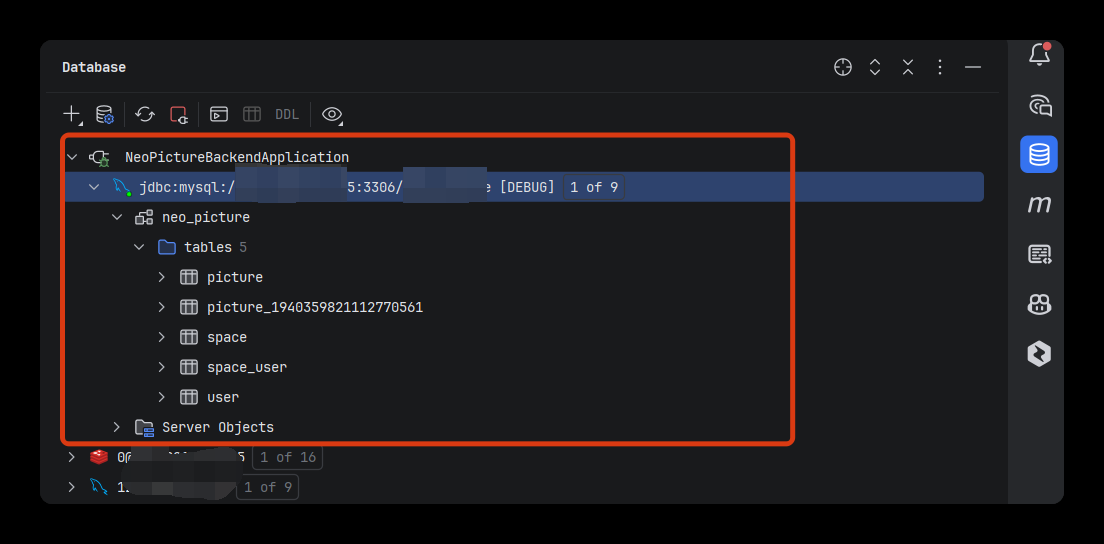Select the user table

[x=222, y=397]
